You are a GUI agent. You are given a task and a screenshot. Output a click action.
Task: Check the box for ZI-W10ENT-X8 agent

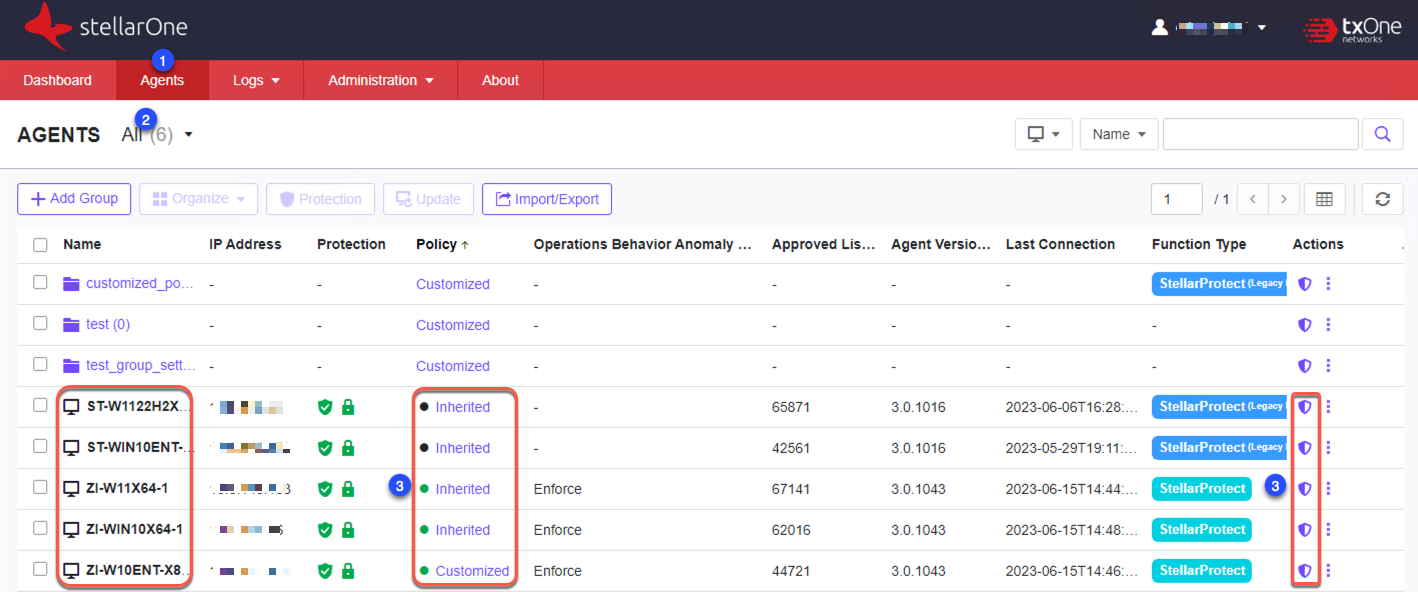[40, 570]
